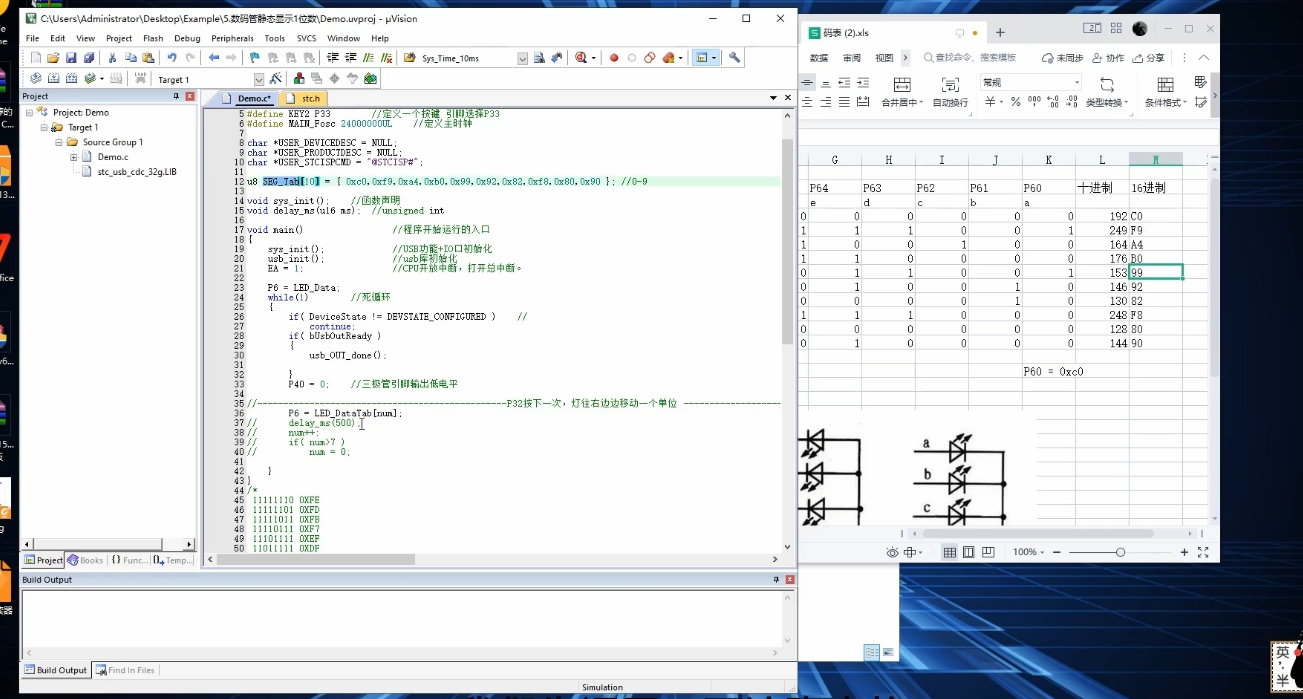
Task: Pin the Project panel
Action: click(176, 96)
